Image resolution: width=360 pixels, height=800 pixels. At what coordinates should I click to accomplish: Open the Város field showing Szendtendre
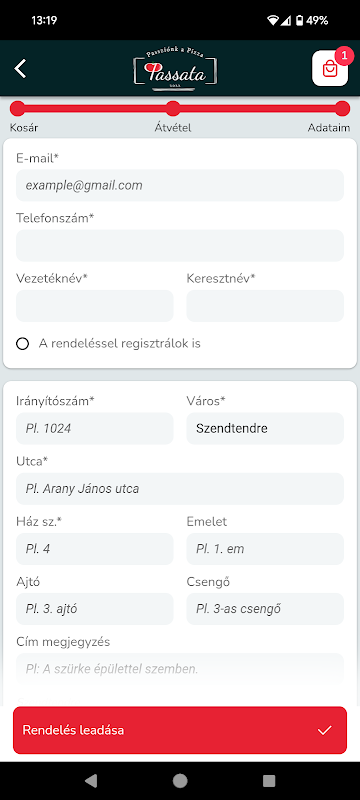(265, 429)
